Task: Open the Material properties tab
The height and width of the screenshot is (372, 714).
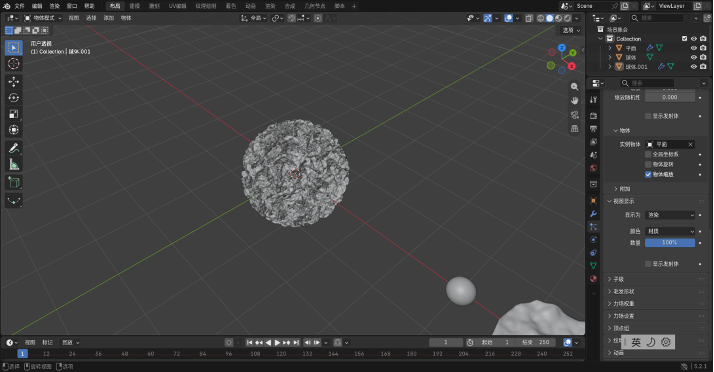Action: point(593,279)
